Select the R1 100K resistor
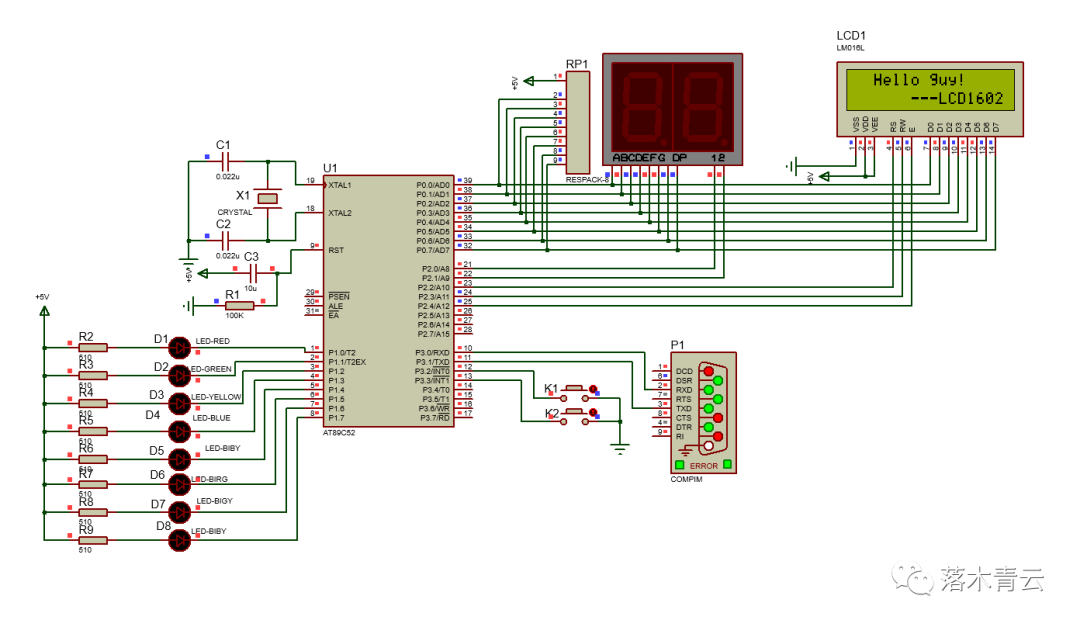The width and height of the screenshot is (1080, 627). (x=239, y=305)
